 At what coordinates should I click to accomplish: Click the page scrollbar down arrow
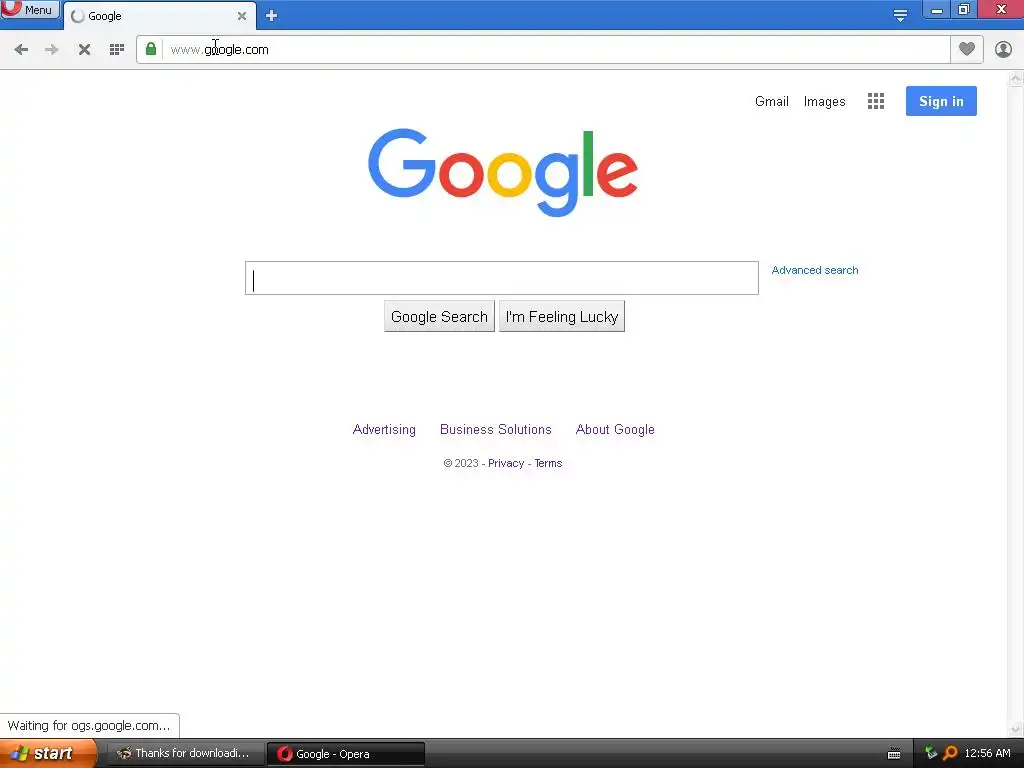coord(1016,729)
